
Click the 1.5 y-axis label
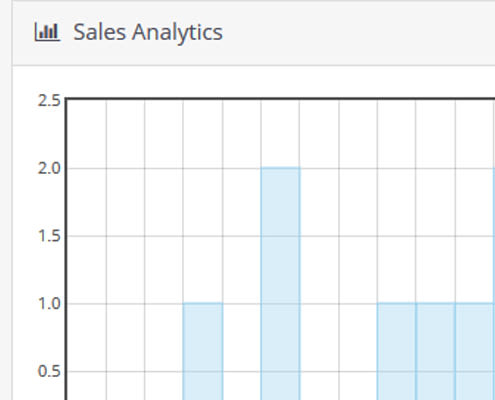point(49,236)
